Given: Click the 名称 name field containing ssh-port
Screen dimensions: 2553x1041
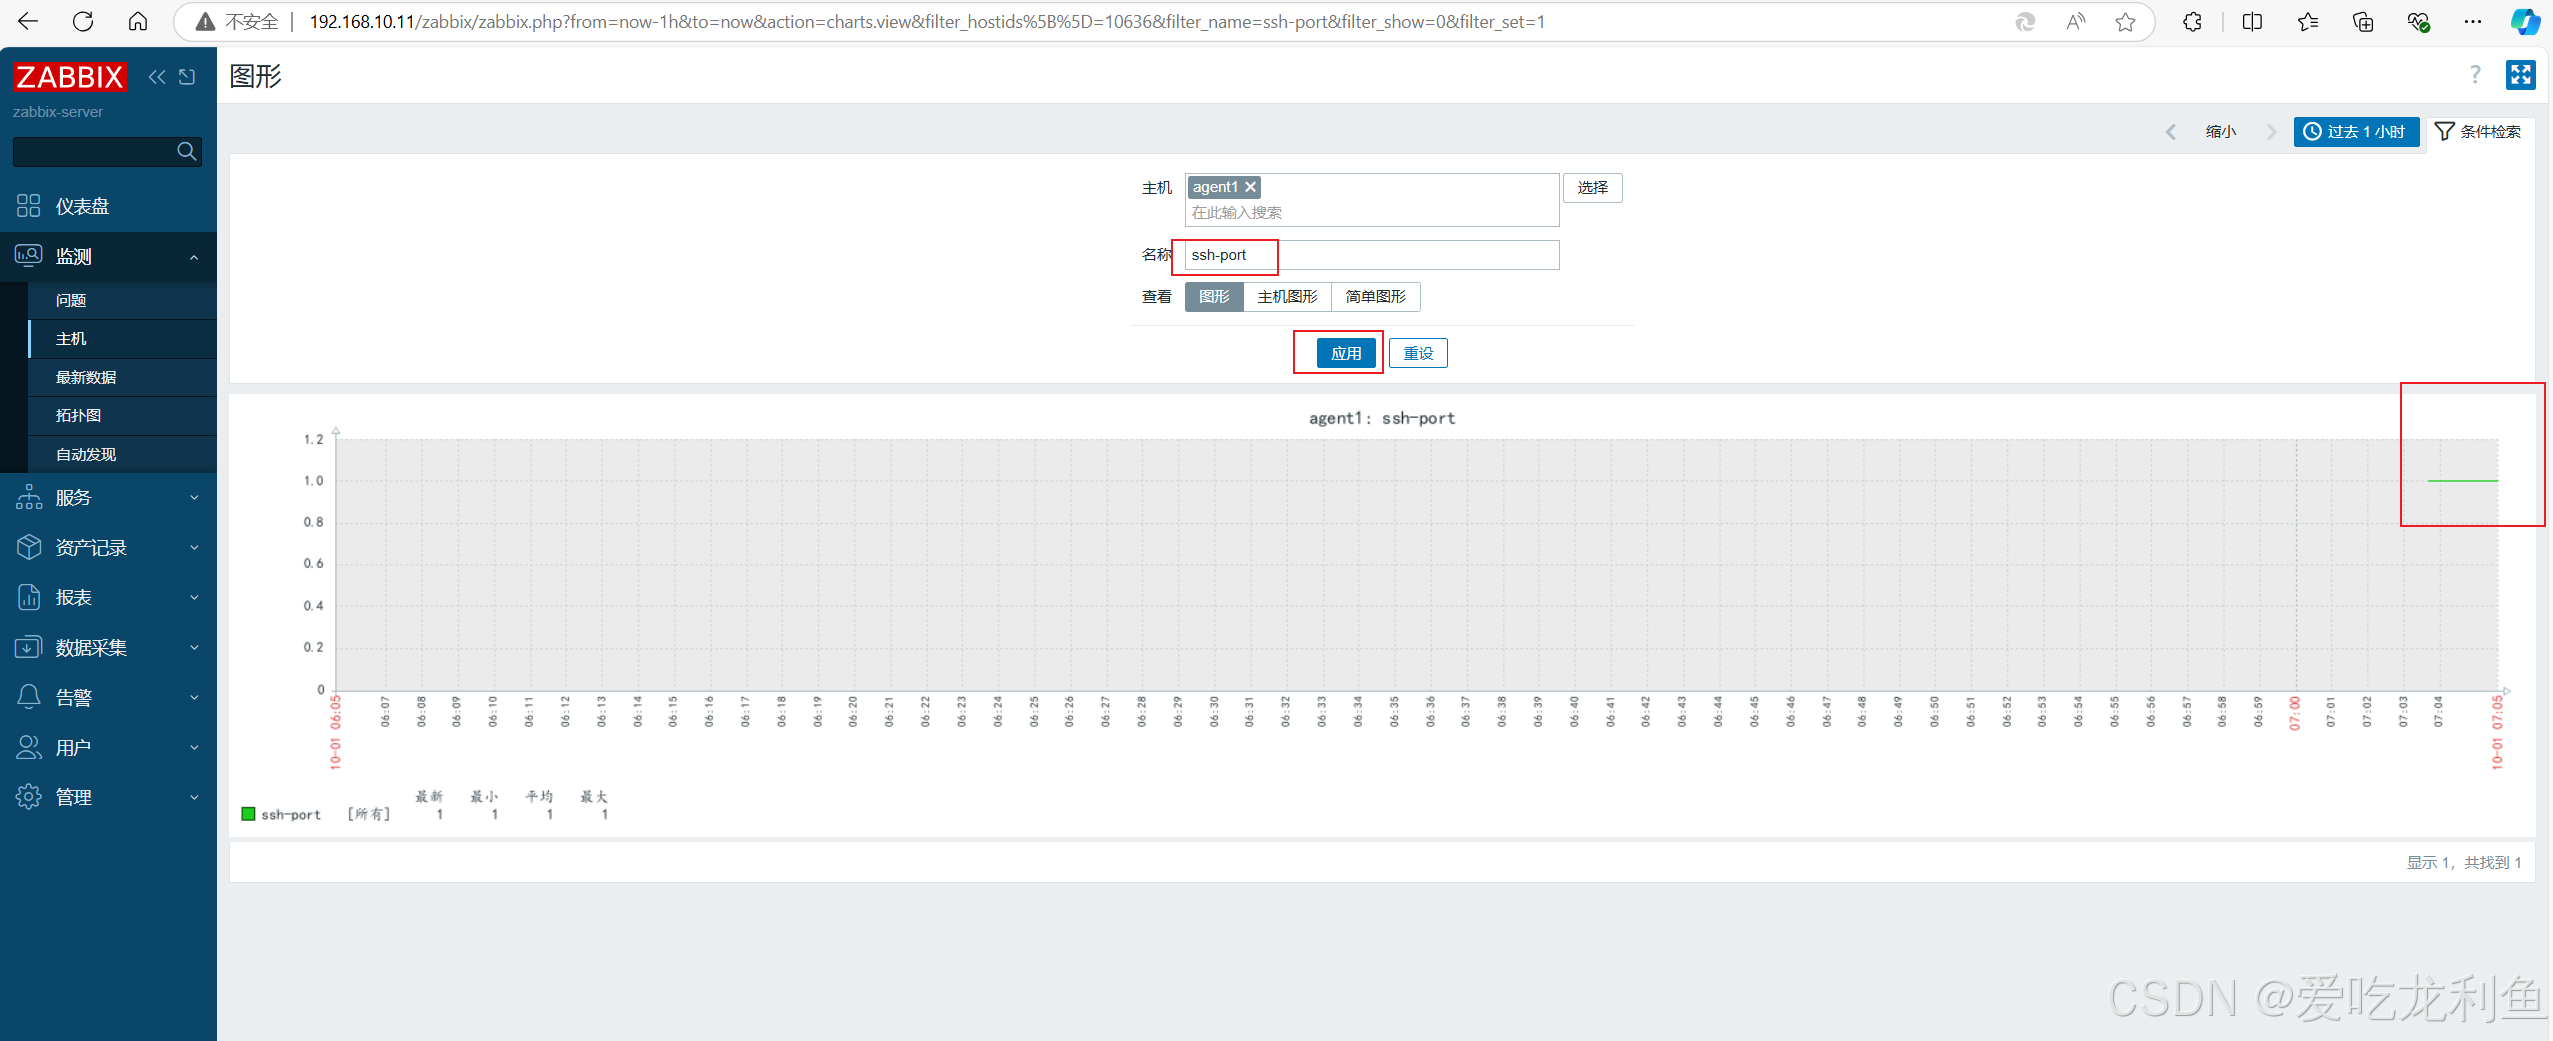Looking at the screenshot, I should pos(1371,255).
